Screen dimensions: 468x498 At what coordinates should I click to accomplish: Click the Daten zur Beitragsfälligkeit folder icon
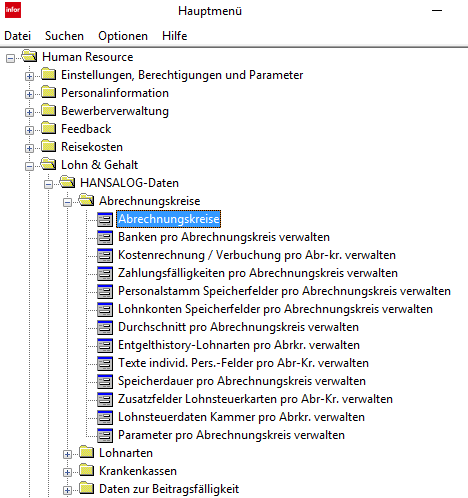click(87, 488)
